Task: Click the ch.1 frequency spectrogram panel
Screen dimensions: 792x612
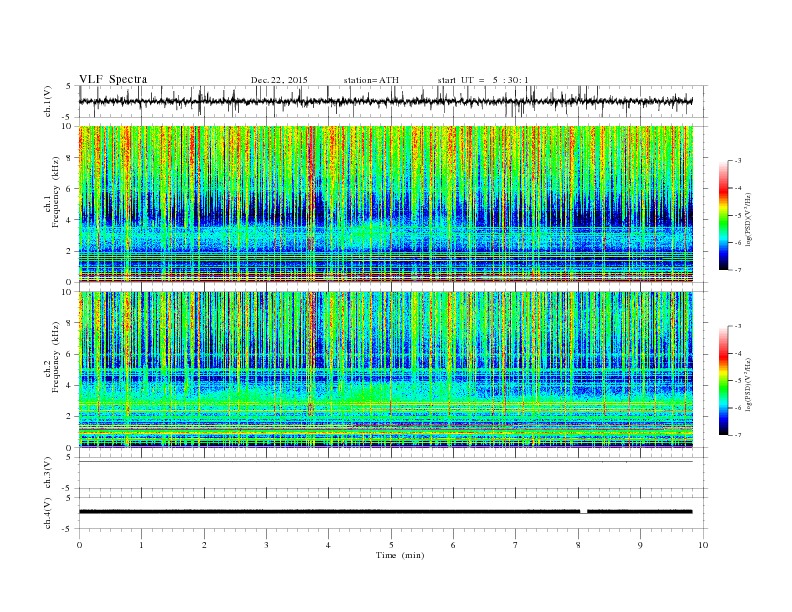Action: coord(386,204)
